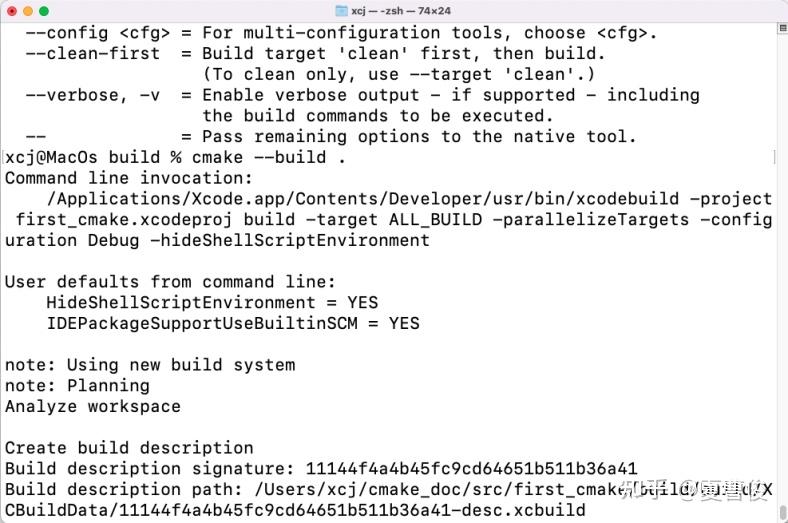Viewport: 788px width, 523px height.
Task: Click the 'IDEPackageSupportUseBuiltinSCM = YES' line
Action: click(233, 324)
